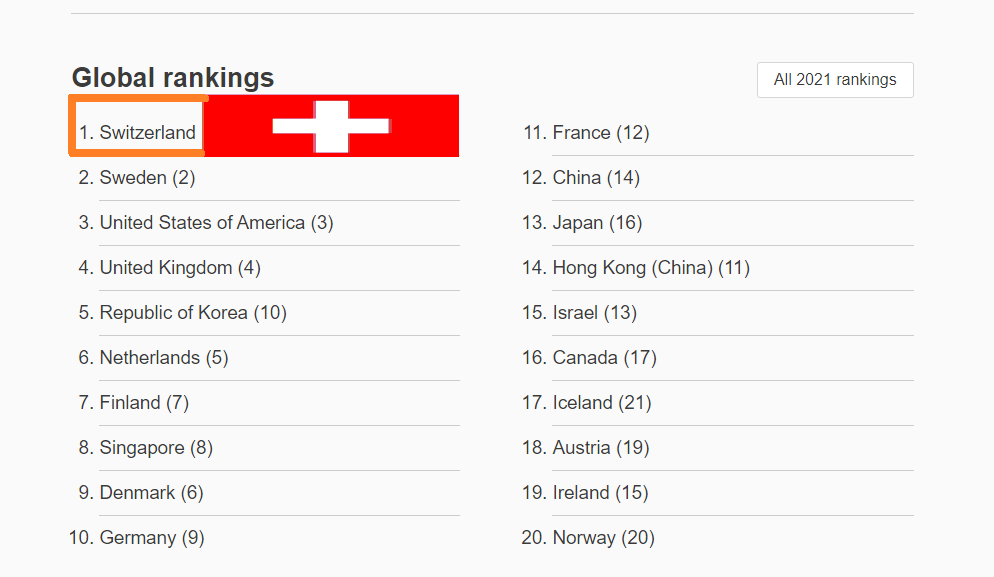Click the Singapore ranking entry
Image resolution: width=994 pixels, height=577 pixels.
point(156,448)
